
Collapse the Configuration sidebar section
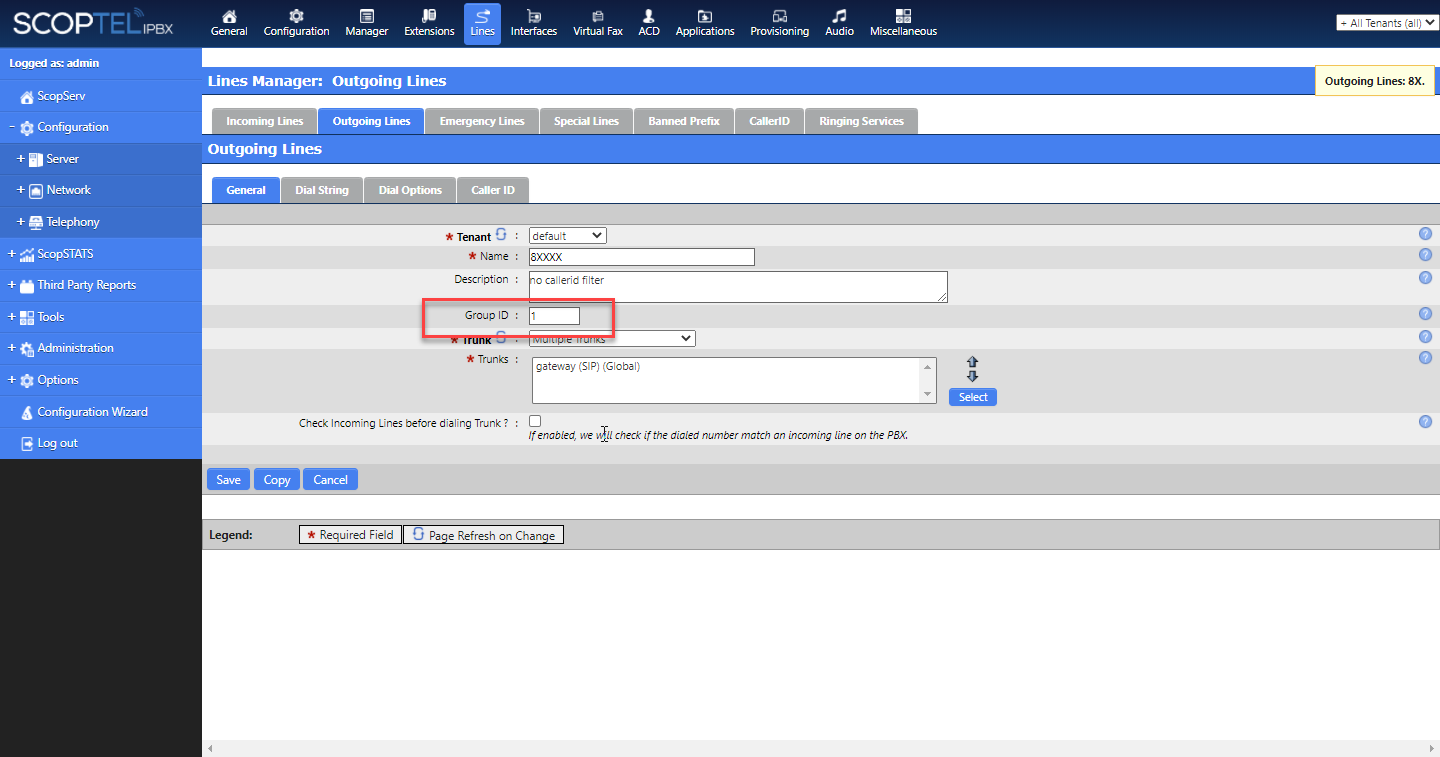click(x=12, y=127)
